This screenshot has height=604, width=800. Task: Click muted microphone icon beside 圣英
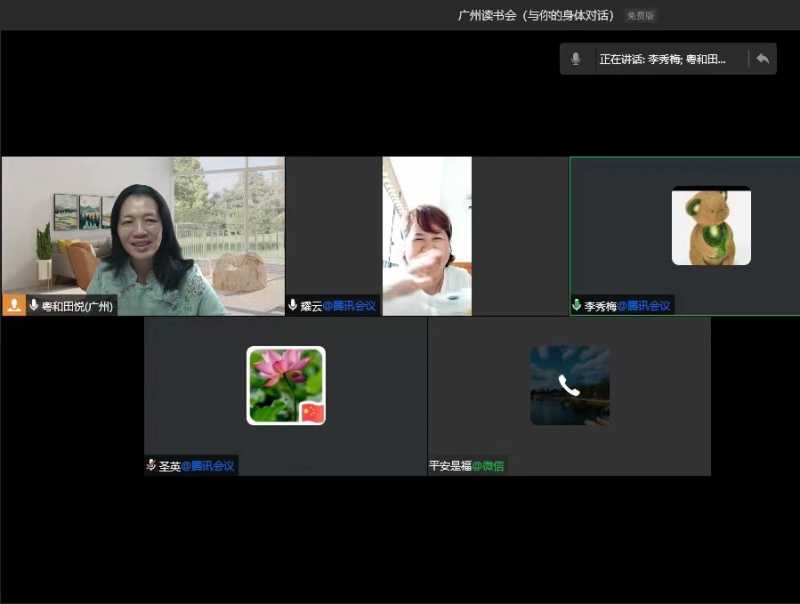click(x=151, y=465)
